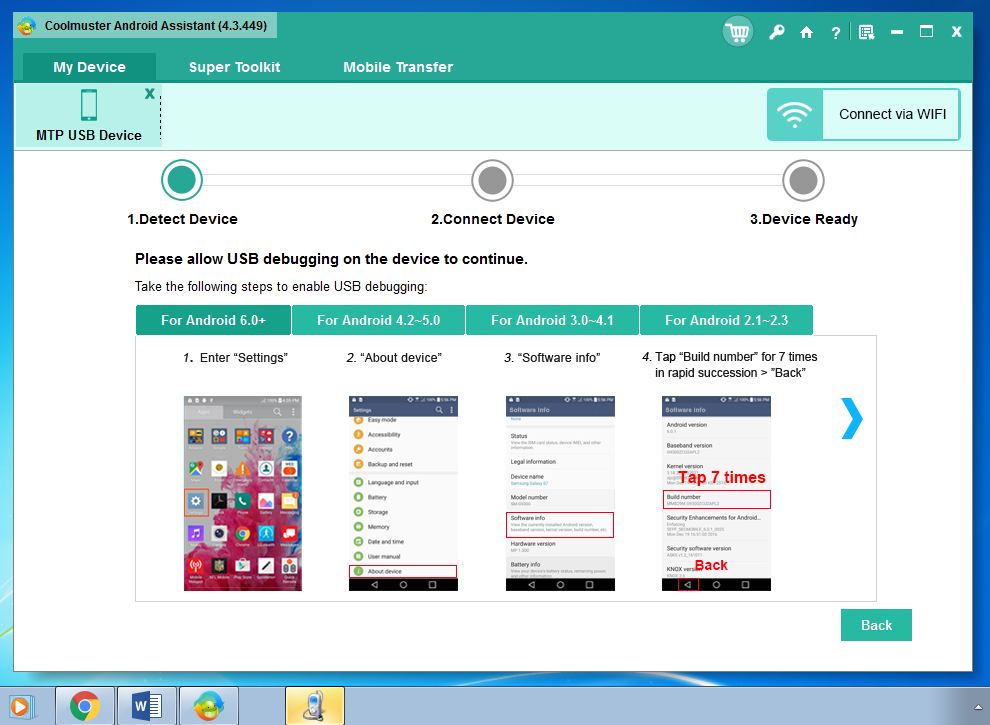
Task: Click the Coolmuster app logo icon
Action: click(x=27, y=27)
